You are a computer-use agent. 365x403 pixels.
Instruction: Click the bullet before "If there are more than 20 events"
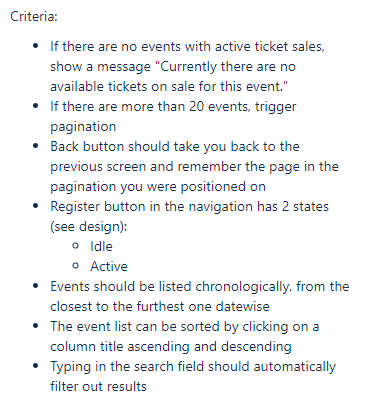[x=36, y=106]
